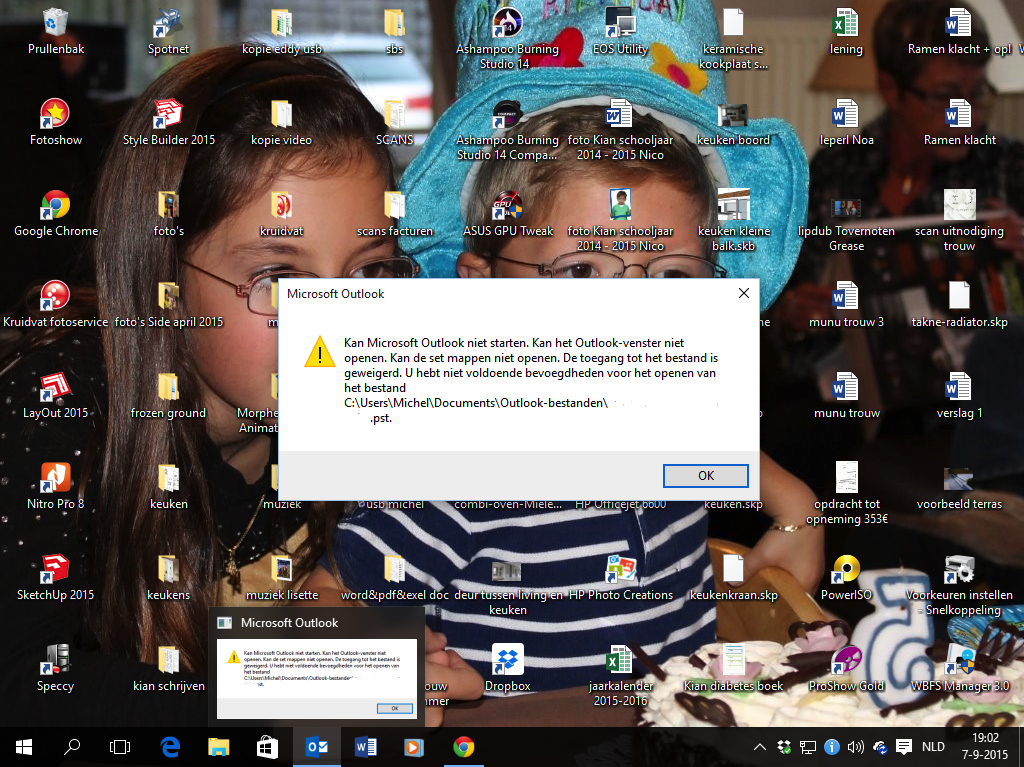1024x767 pixels.
Task: Expand the hidden system tray icons
Action: (x=762, y=747)
